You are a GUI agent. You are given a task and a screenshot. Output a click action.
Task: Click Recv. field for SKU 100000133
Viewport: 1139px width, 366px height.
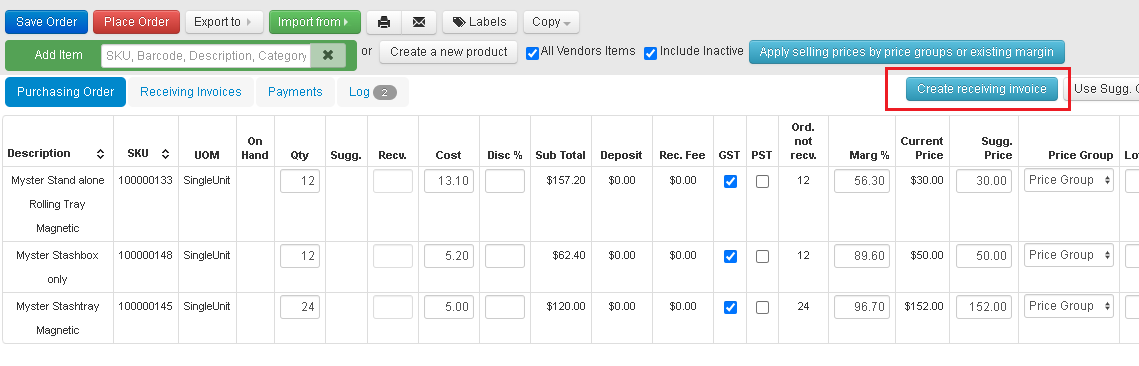pyautogui.click(x=393, y=182)
